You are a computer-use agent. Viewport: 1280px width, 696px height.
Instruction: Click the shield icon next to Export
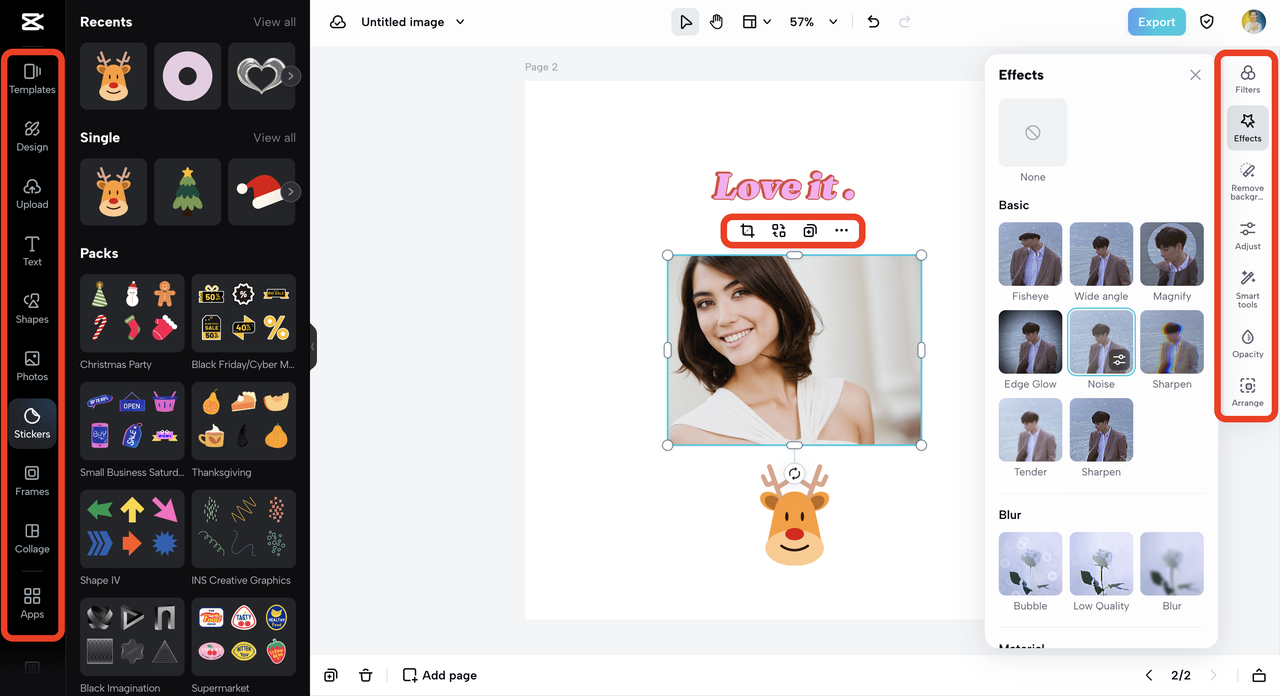1207,22
